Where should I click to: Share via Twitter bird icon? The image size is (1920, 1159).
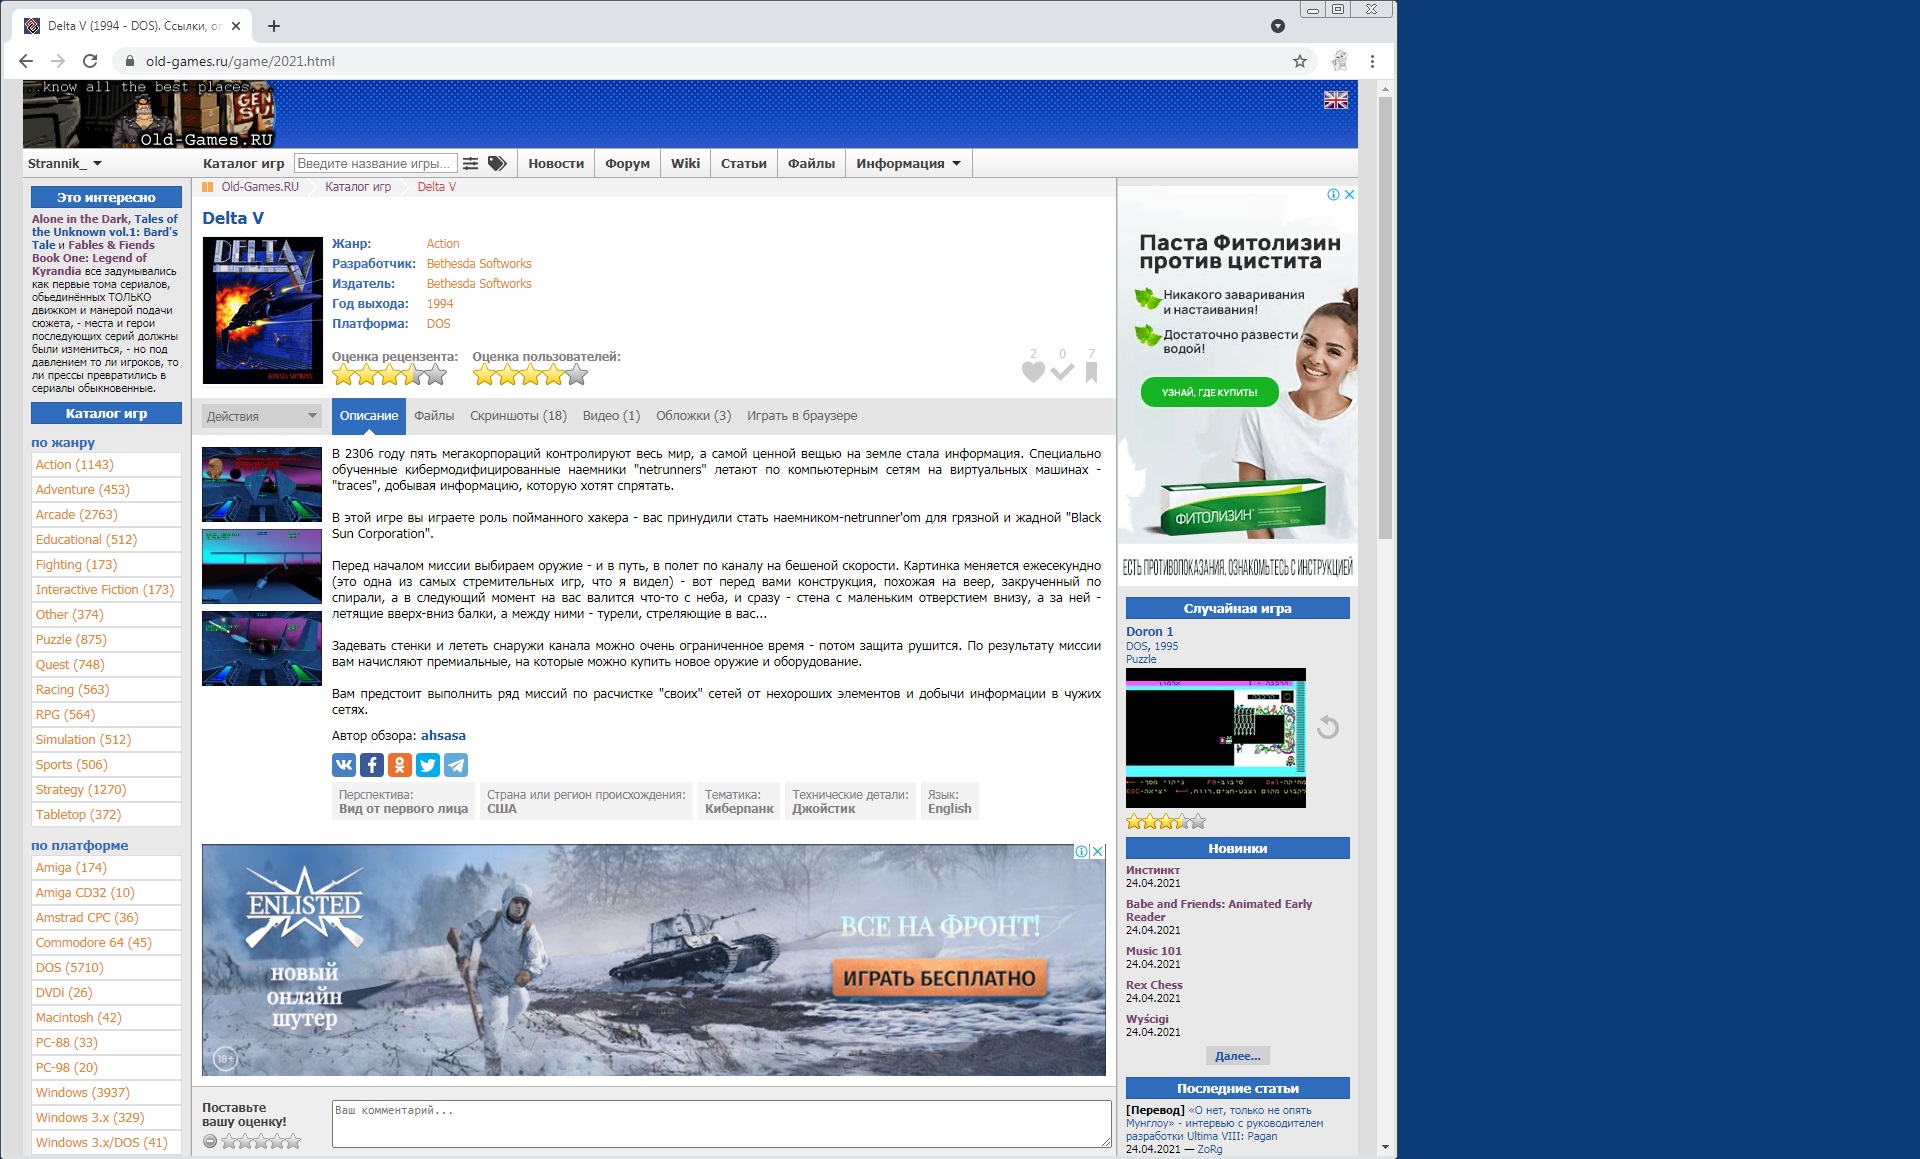[428, 765]
